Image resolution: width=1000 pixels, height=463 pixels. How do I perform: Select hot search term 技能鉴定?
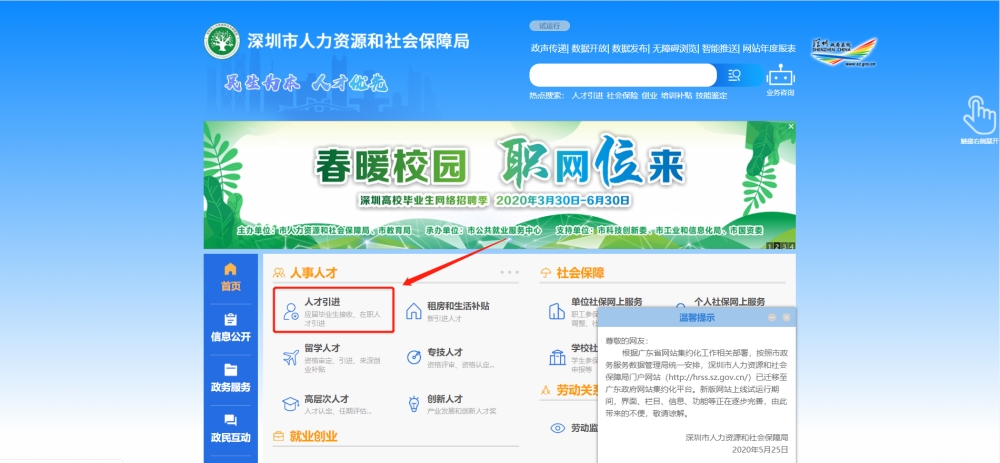point(711,96)
